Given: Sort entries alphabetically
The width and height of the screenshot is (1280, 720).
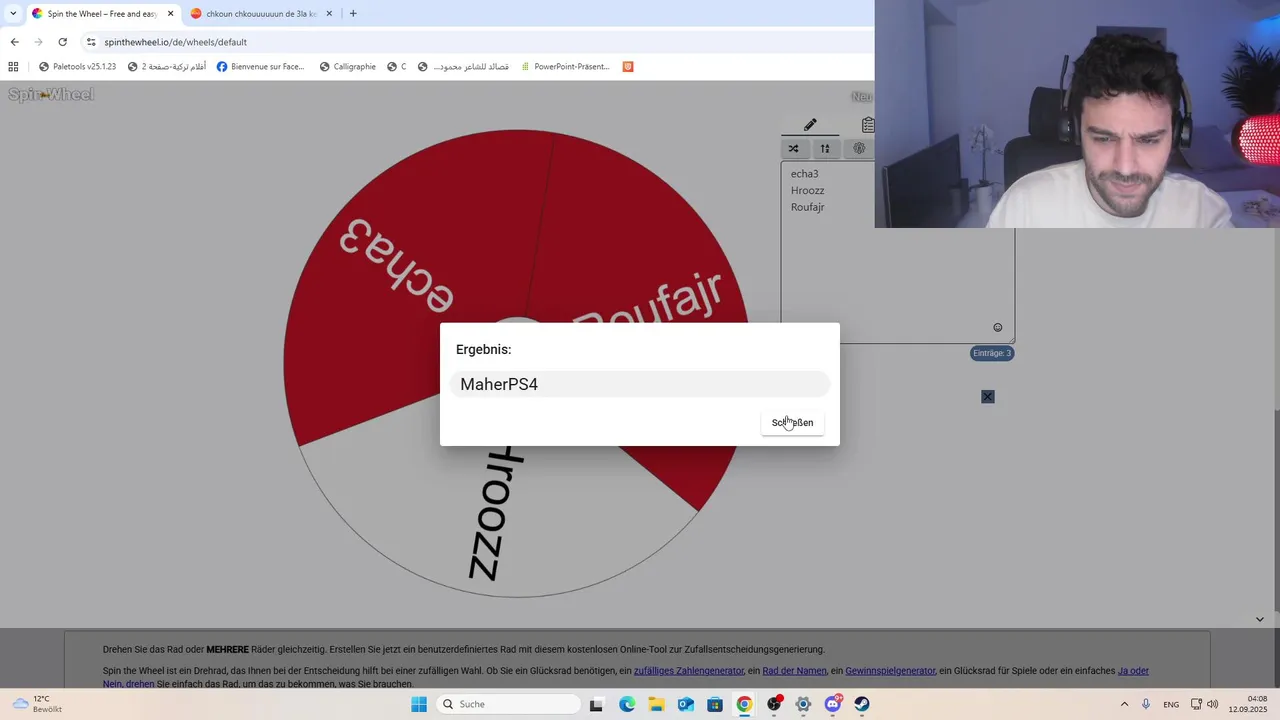Looking at the screenshot, I should click(825, 149).
